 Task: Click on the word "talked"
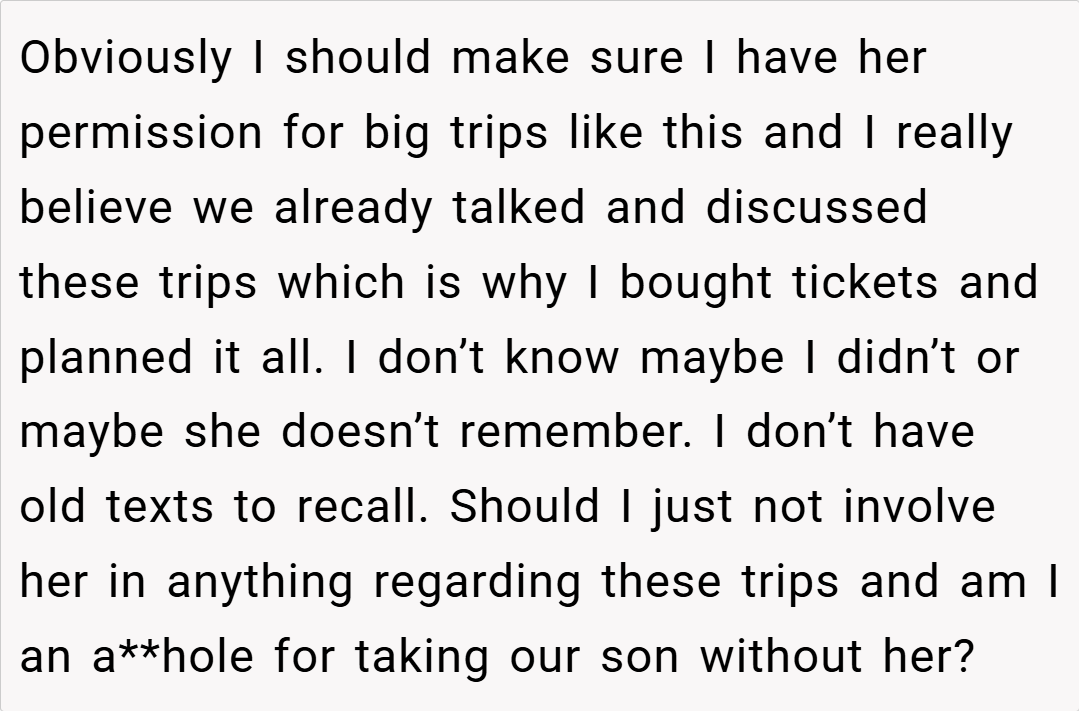[517, 208]
